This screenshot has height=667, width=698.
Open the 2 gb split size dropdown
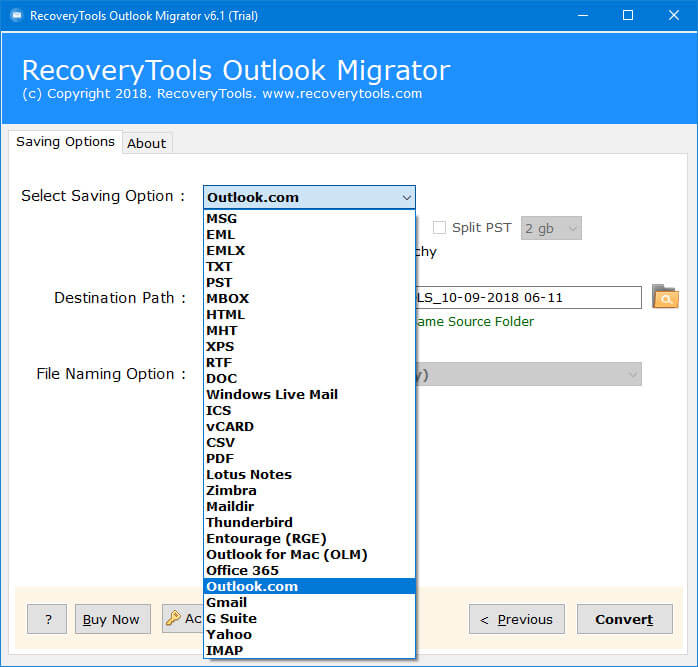551,228
